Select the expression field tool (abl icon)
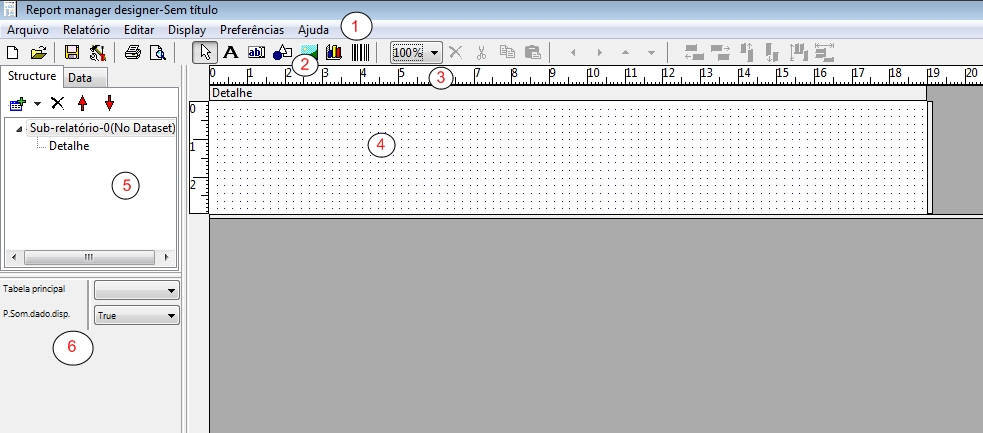The height and width of the screenshot is (433, 983). point(256,52)
